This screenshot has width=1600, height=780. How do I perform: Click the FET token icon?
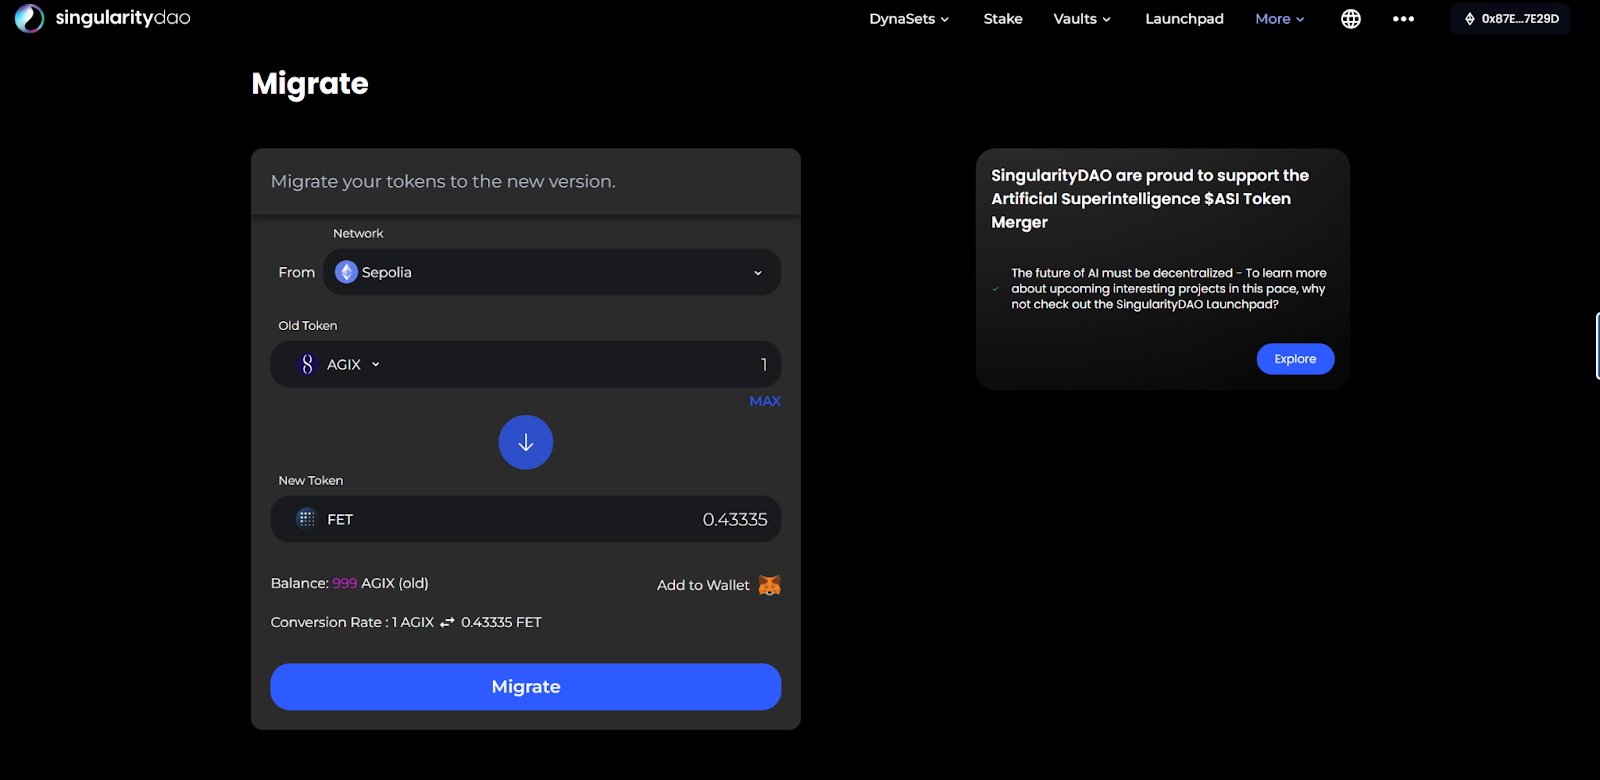[x=306, y=519]
